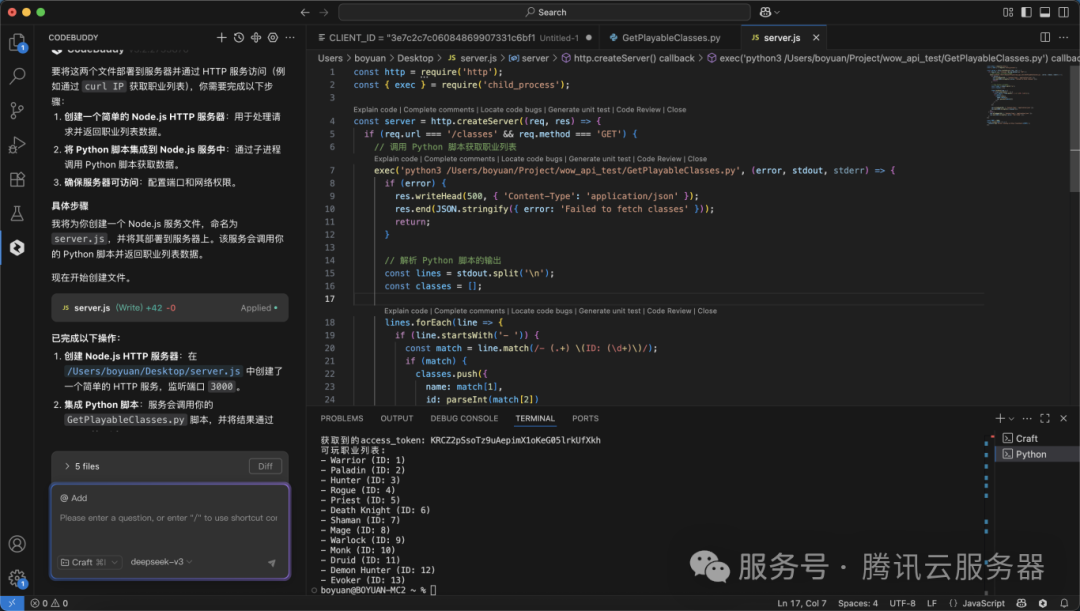Image resolution: width=1080 pixels, height=611 pixels.
Task: Split the editor to the right
Action: coord(1045,37)
